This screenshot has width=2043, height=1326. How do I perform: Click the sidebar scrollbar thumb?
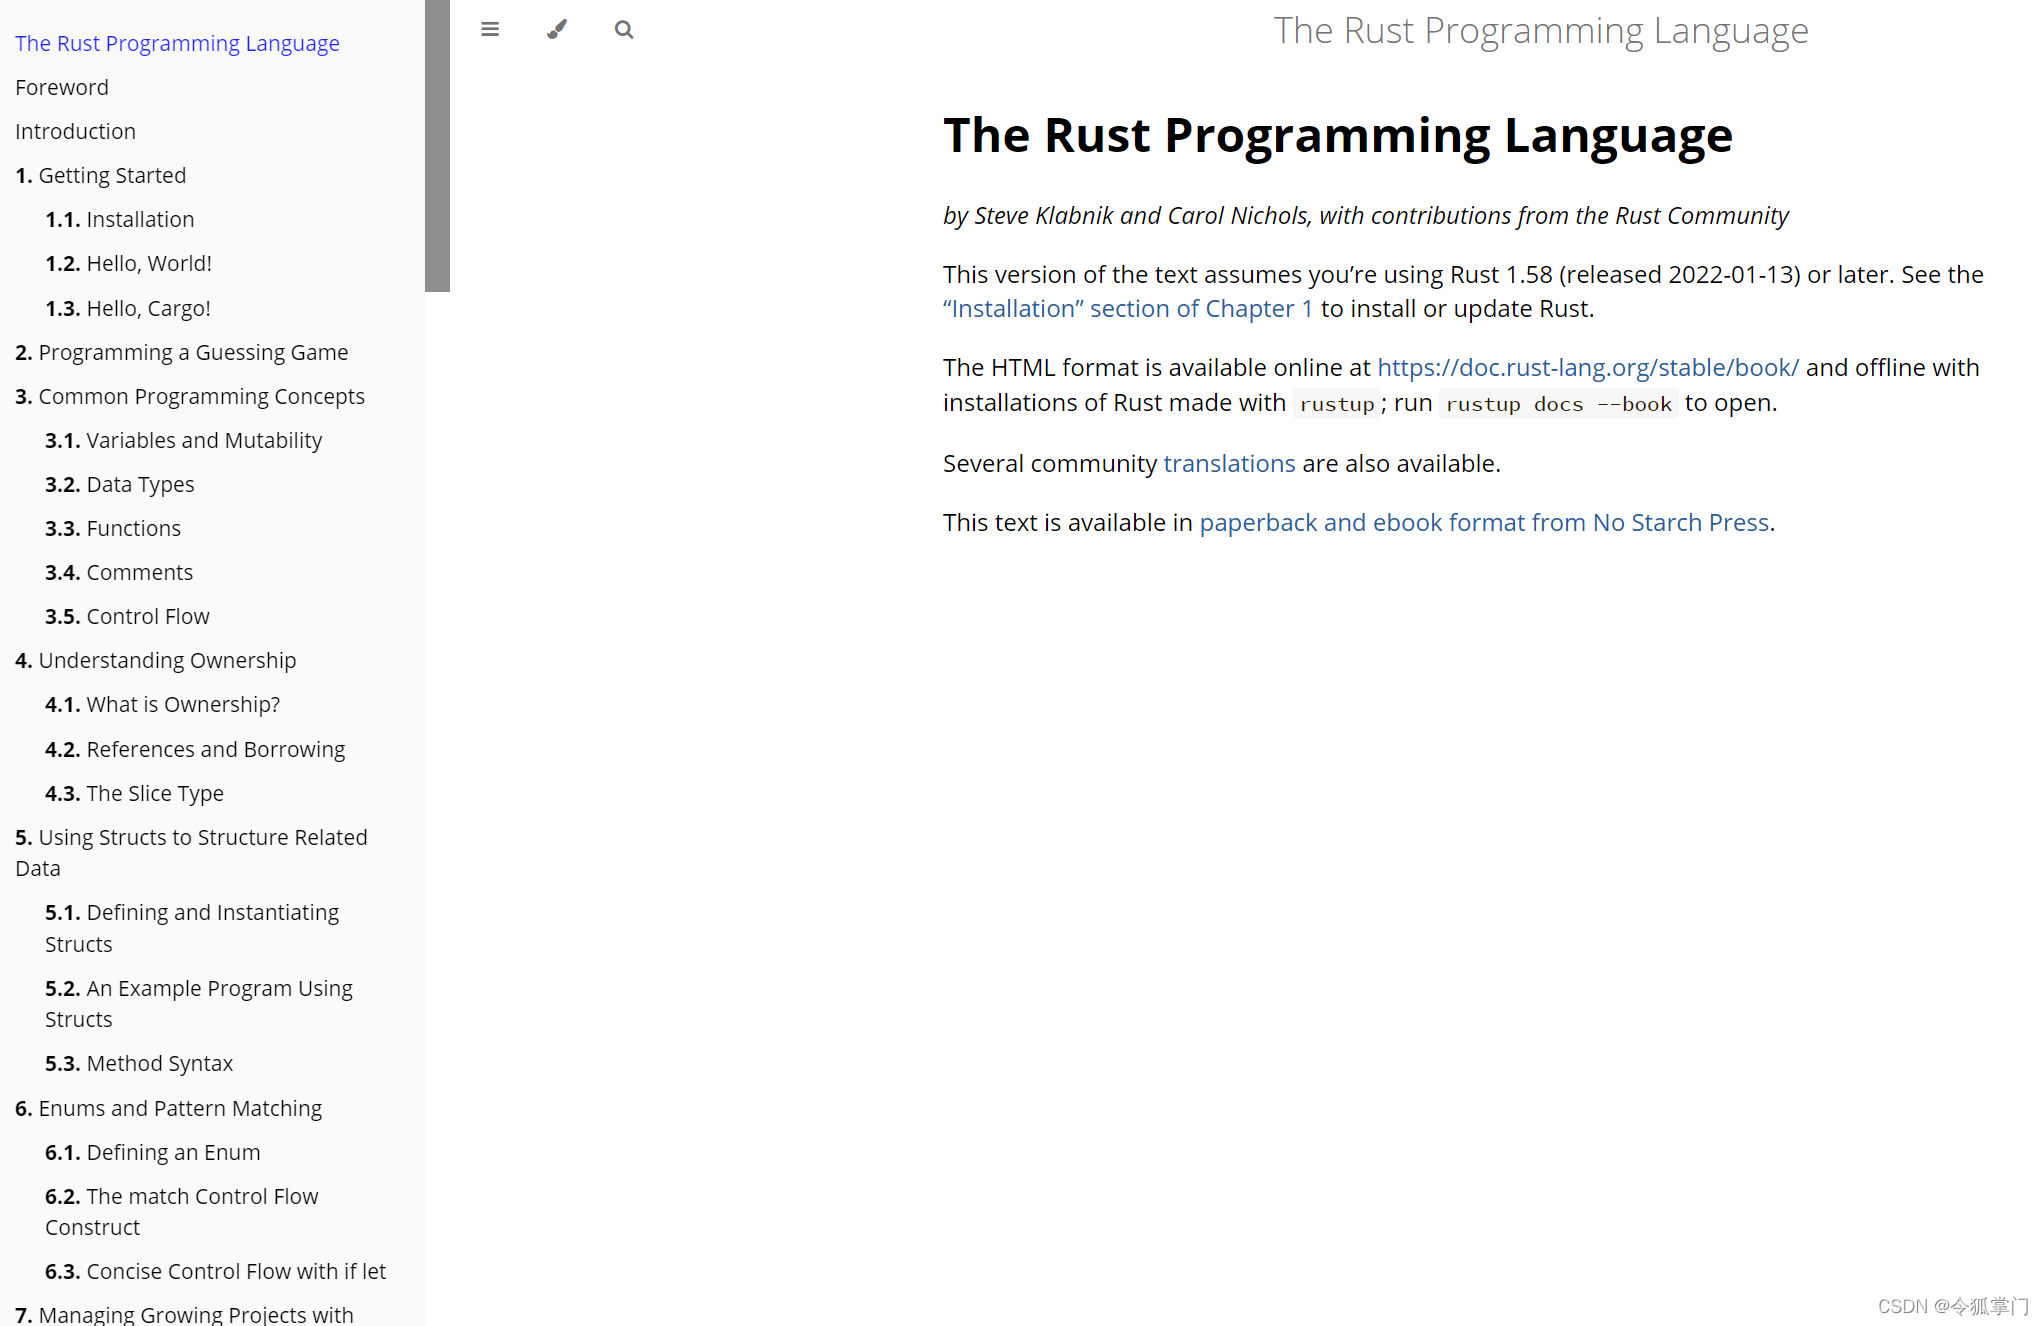(x=437, y=146)
